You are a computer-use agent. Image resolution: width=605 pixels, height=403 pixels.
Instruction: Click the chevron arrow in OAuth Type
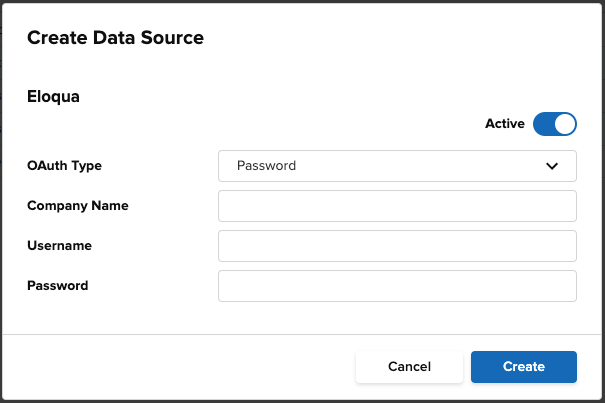[552, 166]
